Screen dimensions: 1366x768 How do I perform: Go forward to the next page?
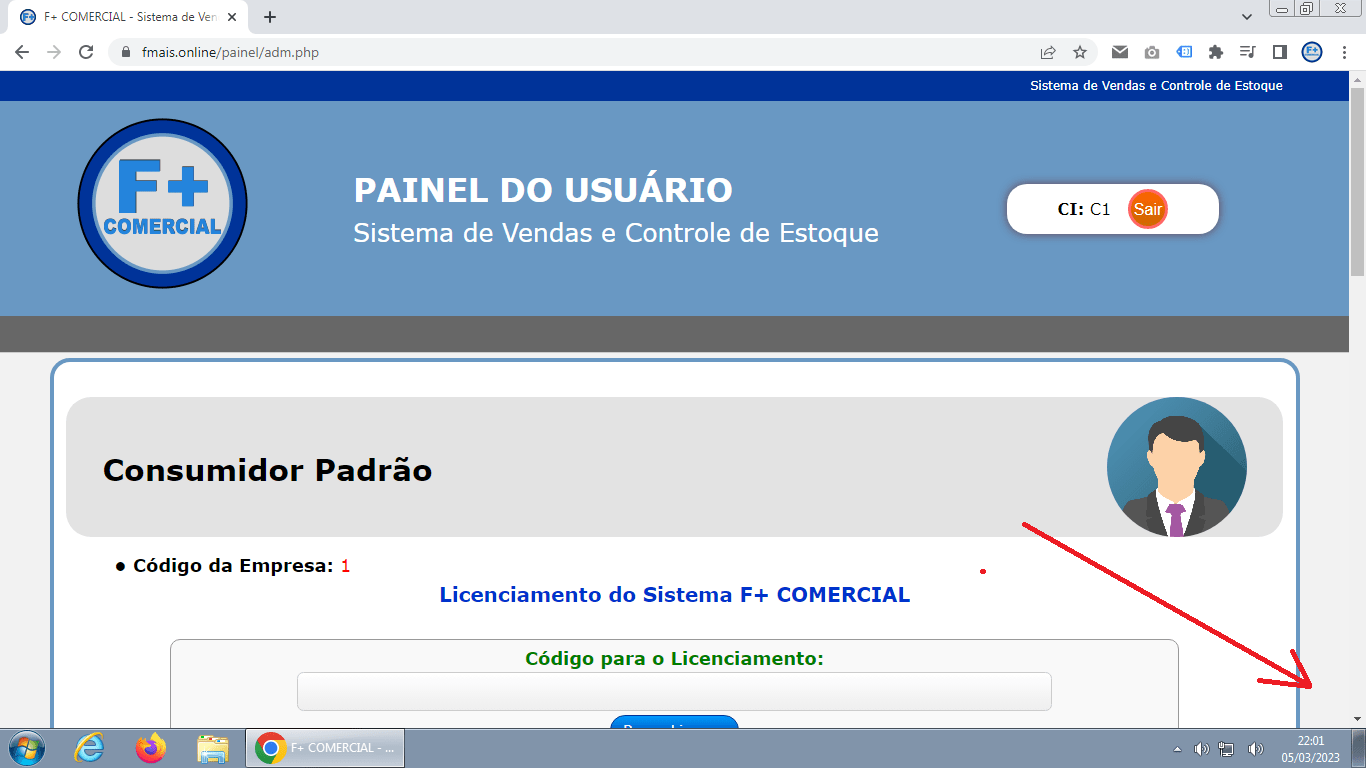pyautogui.click(x=54, y=52)
